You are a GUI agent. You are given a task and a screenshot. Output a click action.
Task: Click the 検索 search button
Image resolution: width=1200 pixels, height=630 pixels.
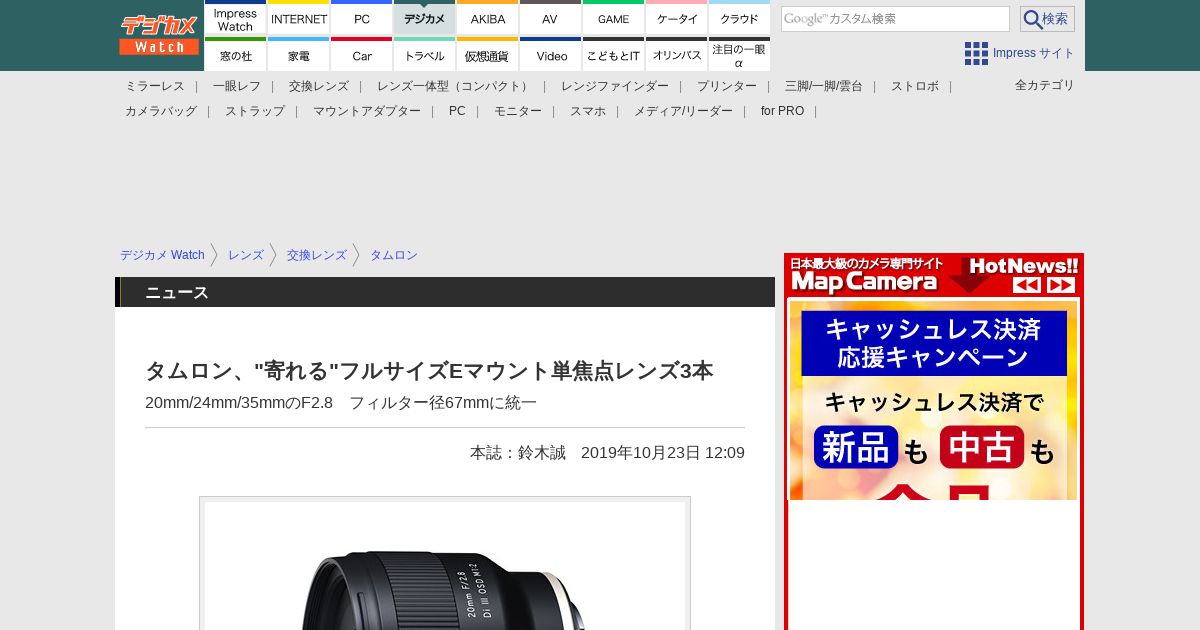[x=1047, y=19]
